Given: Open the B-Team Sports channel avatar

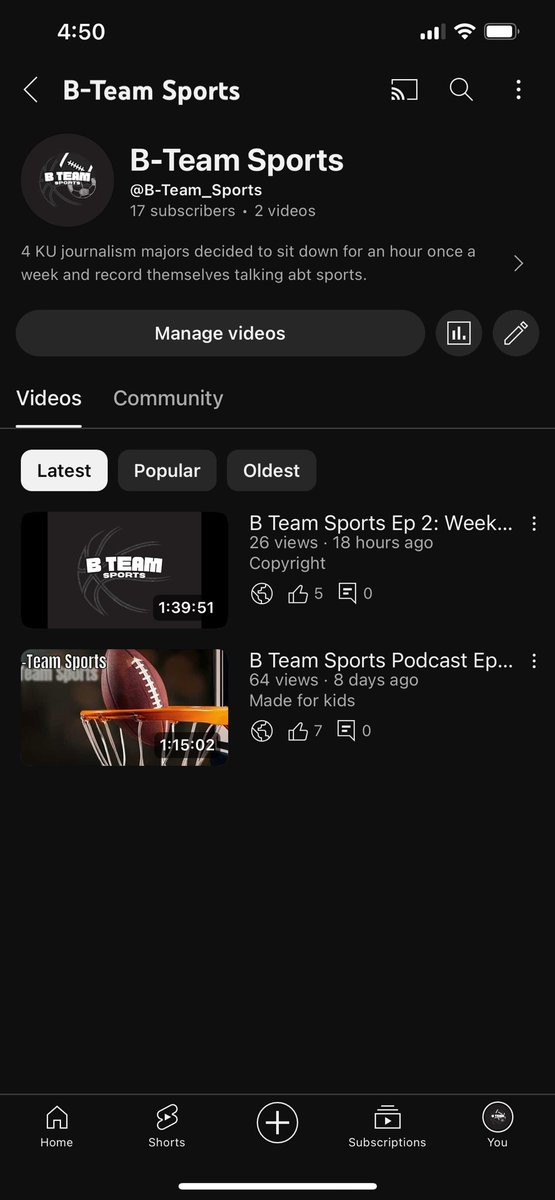Looking at the screenshot, I should tap(67, 180).
